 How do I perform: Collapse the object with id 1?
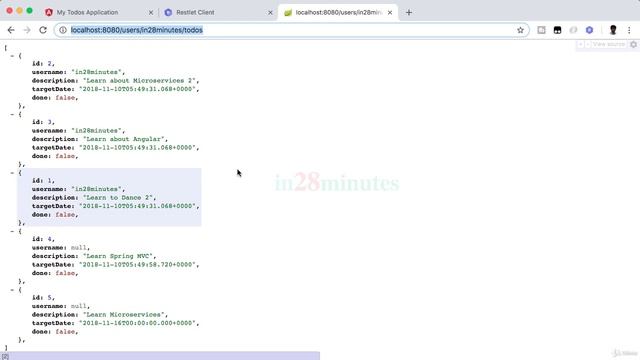[12, 173]
